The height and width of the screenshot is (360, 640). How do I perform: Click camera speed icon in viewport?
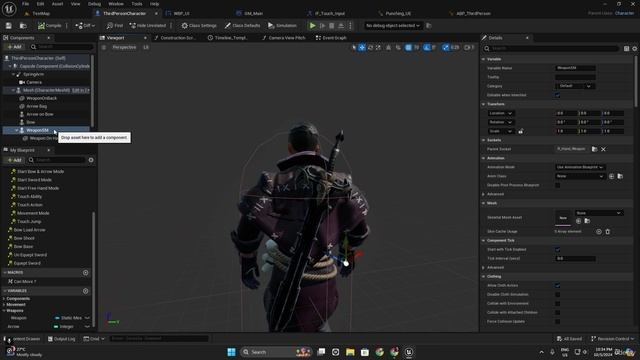tap(469, 47)
